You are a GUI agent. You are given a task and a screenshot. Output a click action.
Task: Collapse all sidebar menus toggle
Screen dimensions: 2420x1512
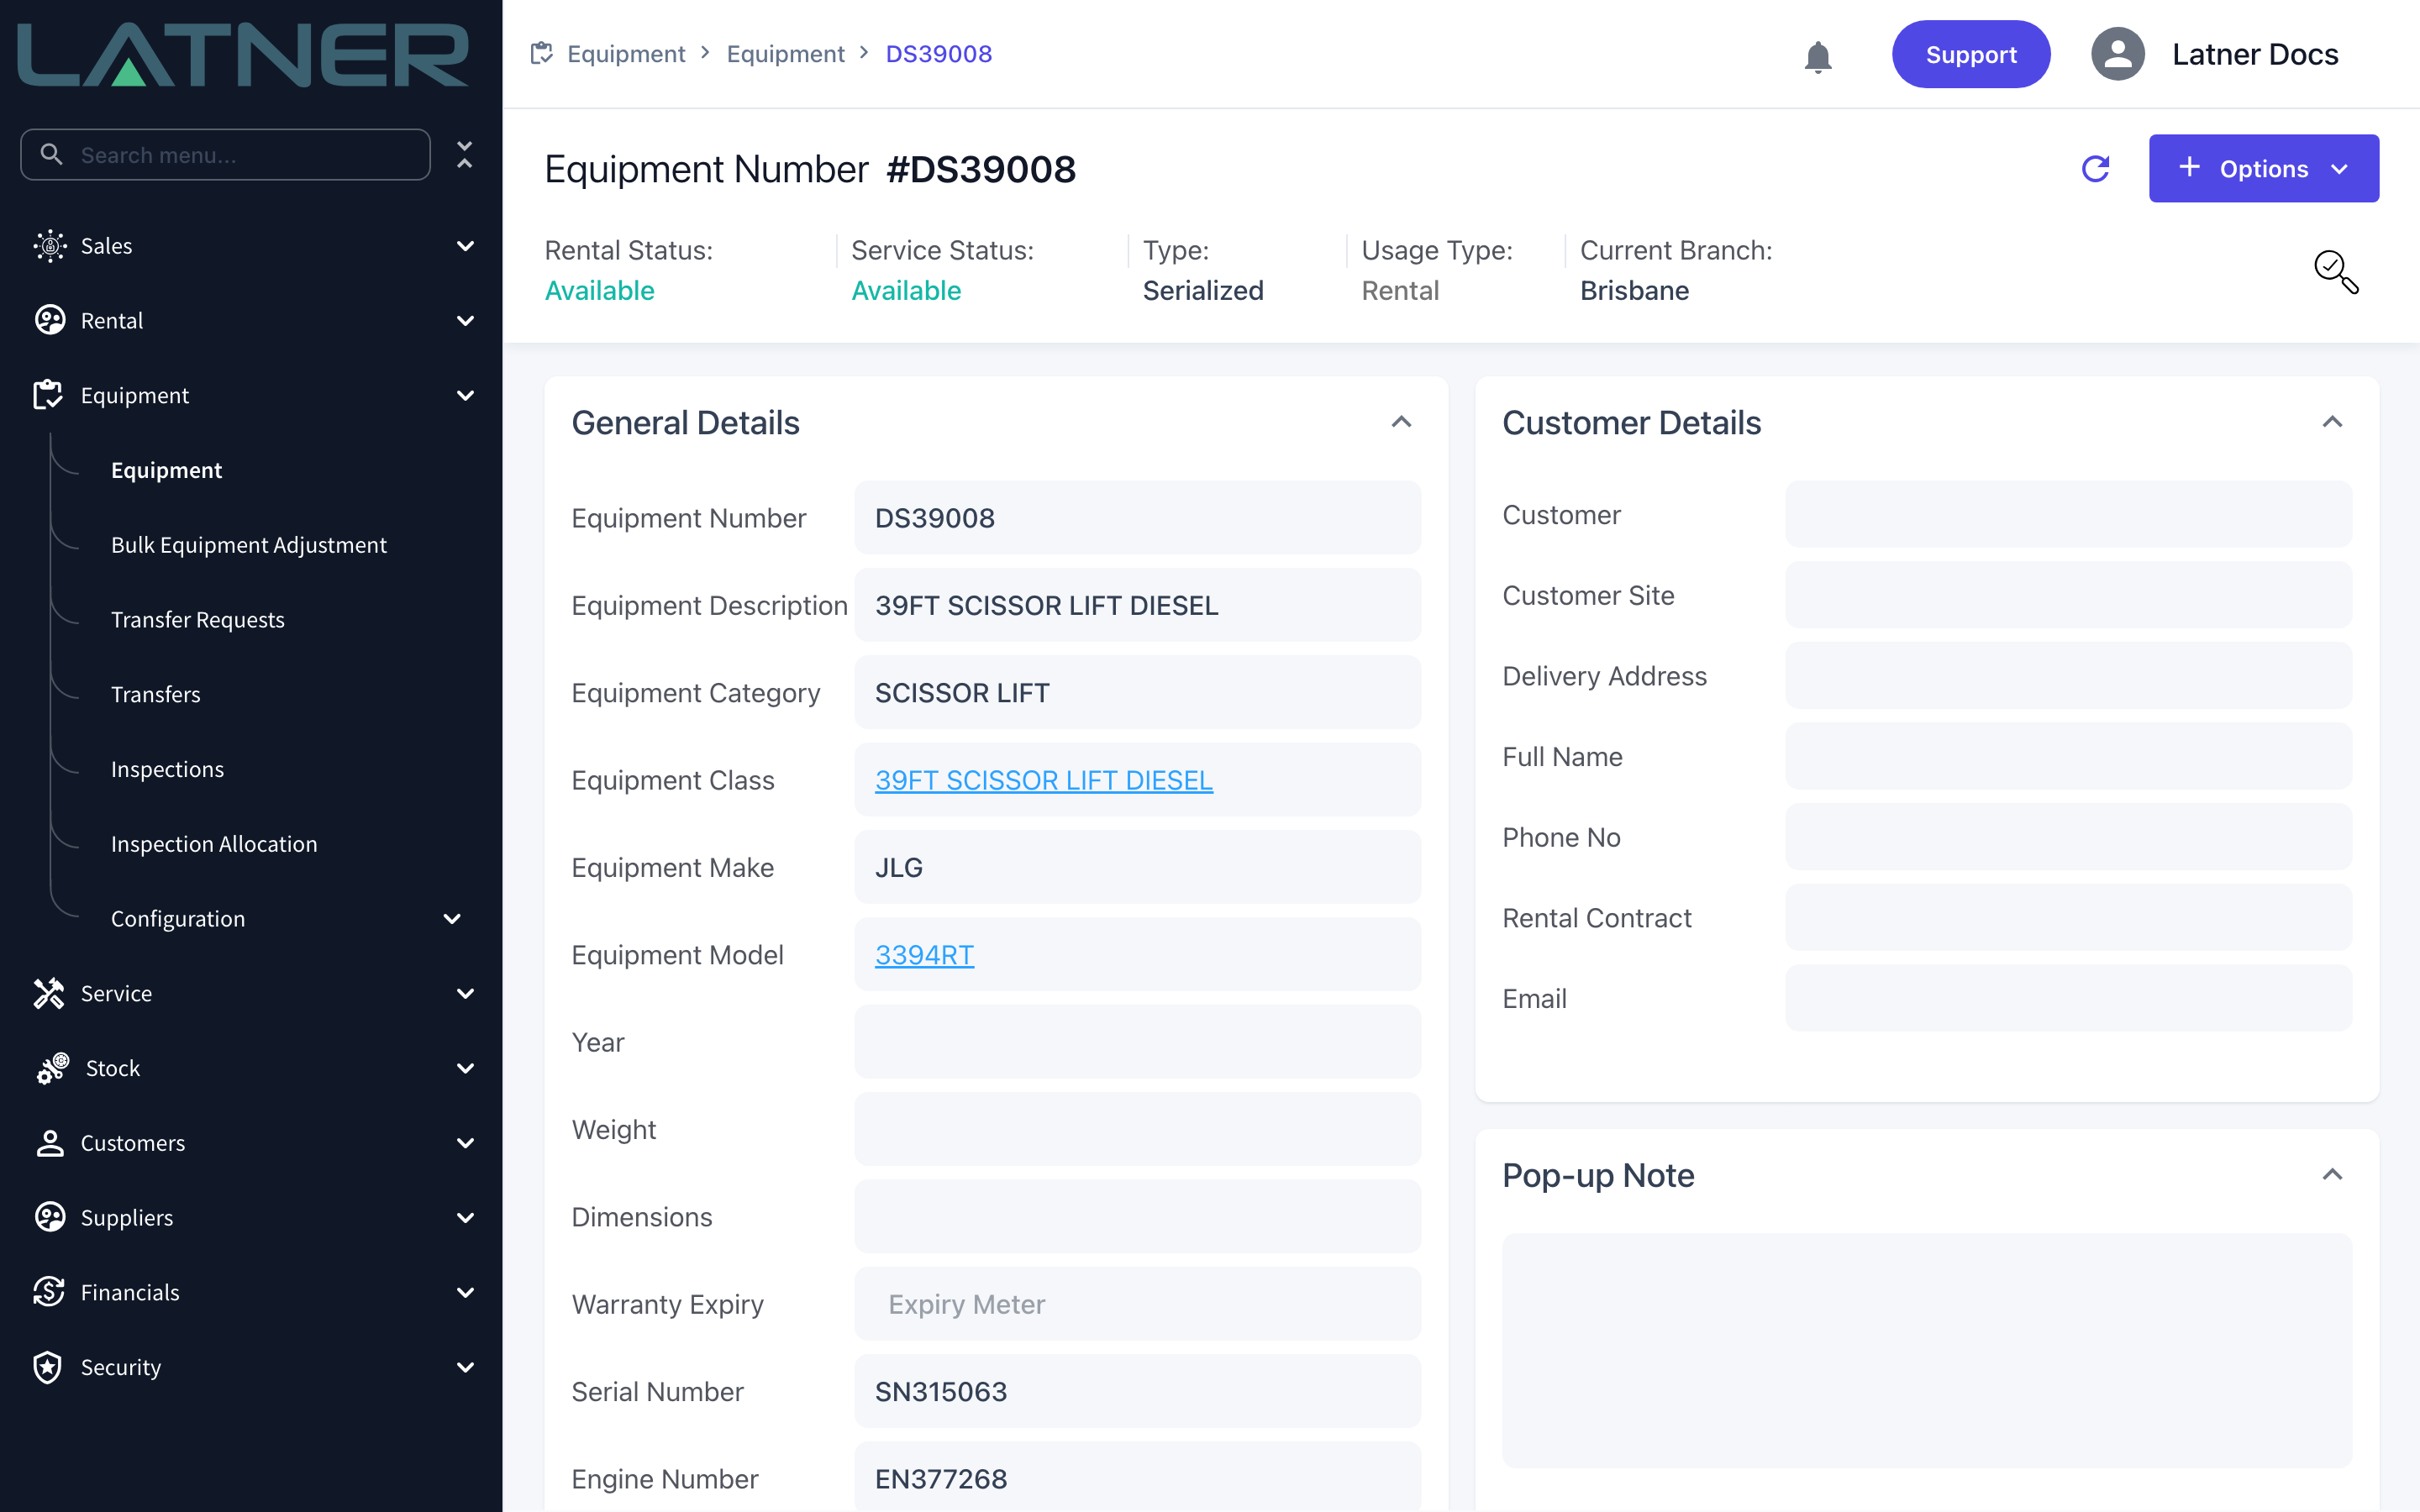pos(464,155)
